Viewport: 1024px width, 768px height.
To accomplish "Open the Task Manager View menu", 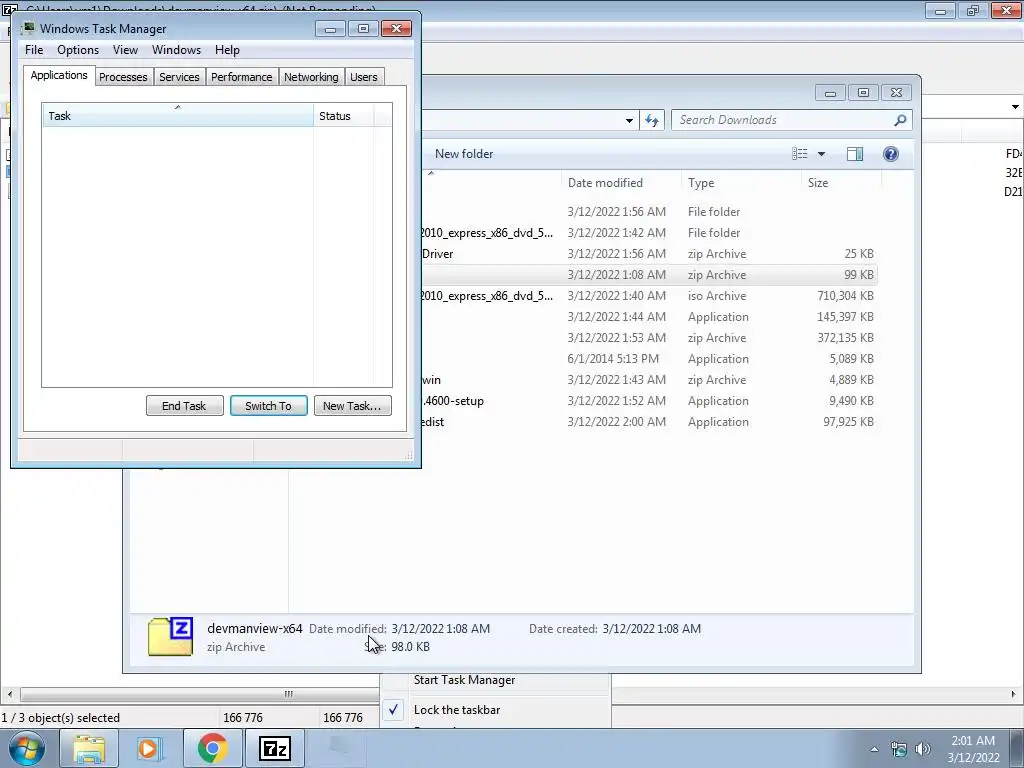I will (125, 50).
